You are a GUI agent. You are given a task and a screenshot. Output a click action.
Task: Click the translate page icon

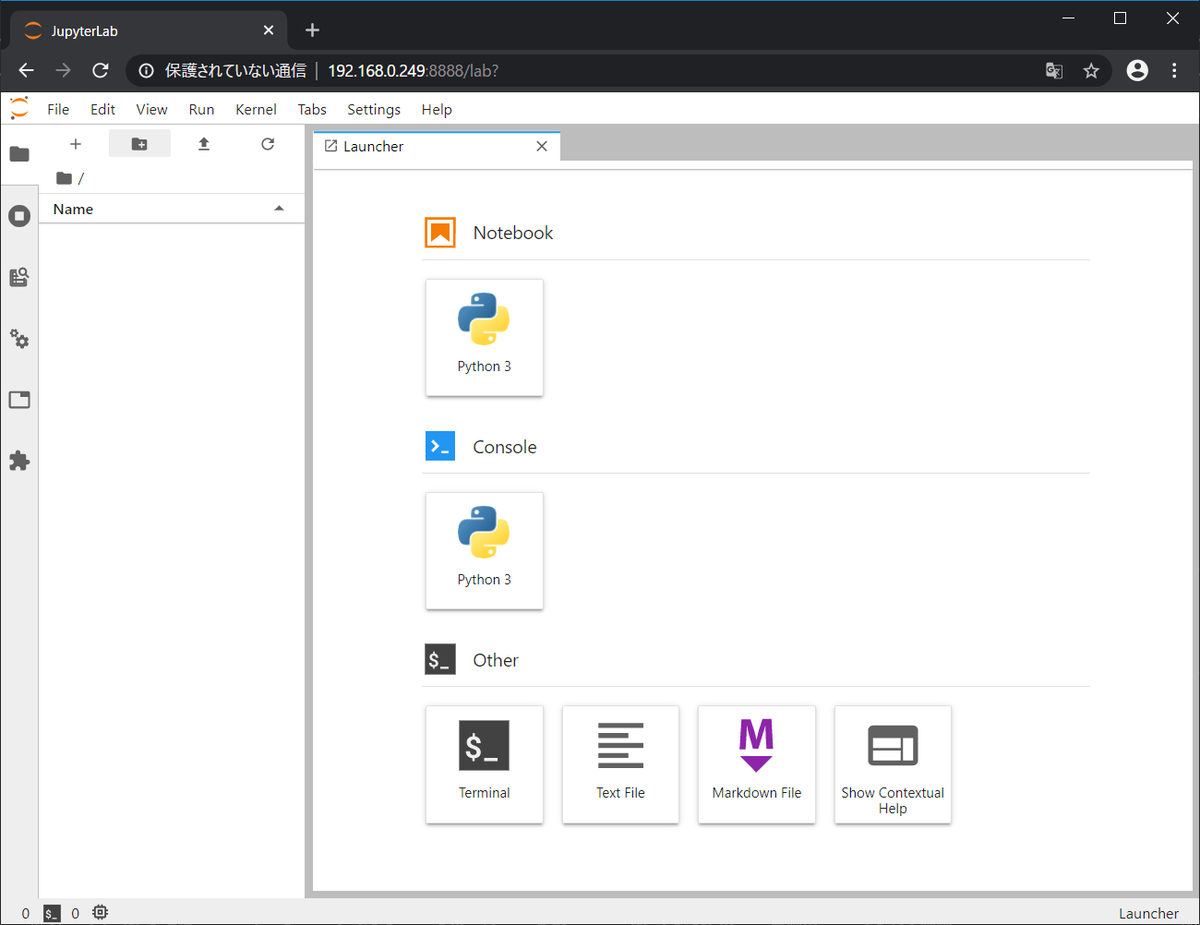tap(1054, 71)
